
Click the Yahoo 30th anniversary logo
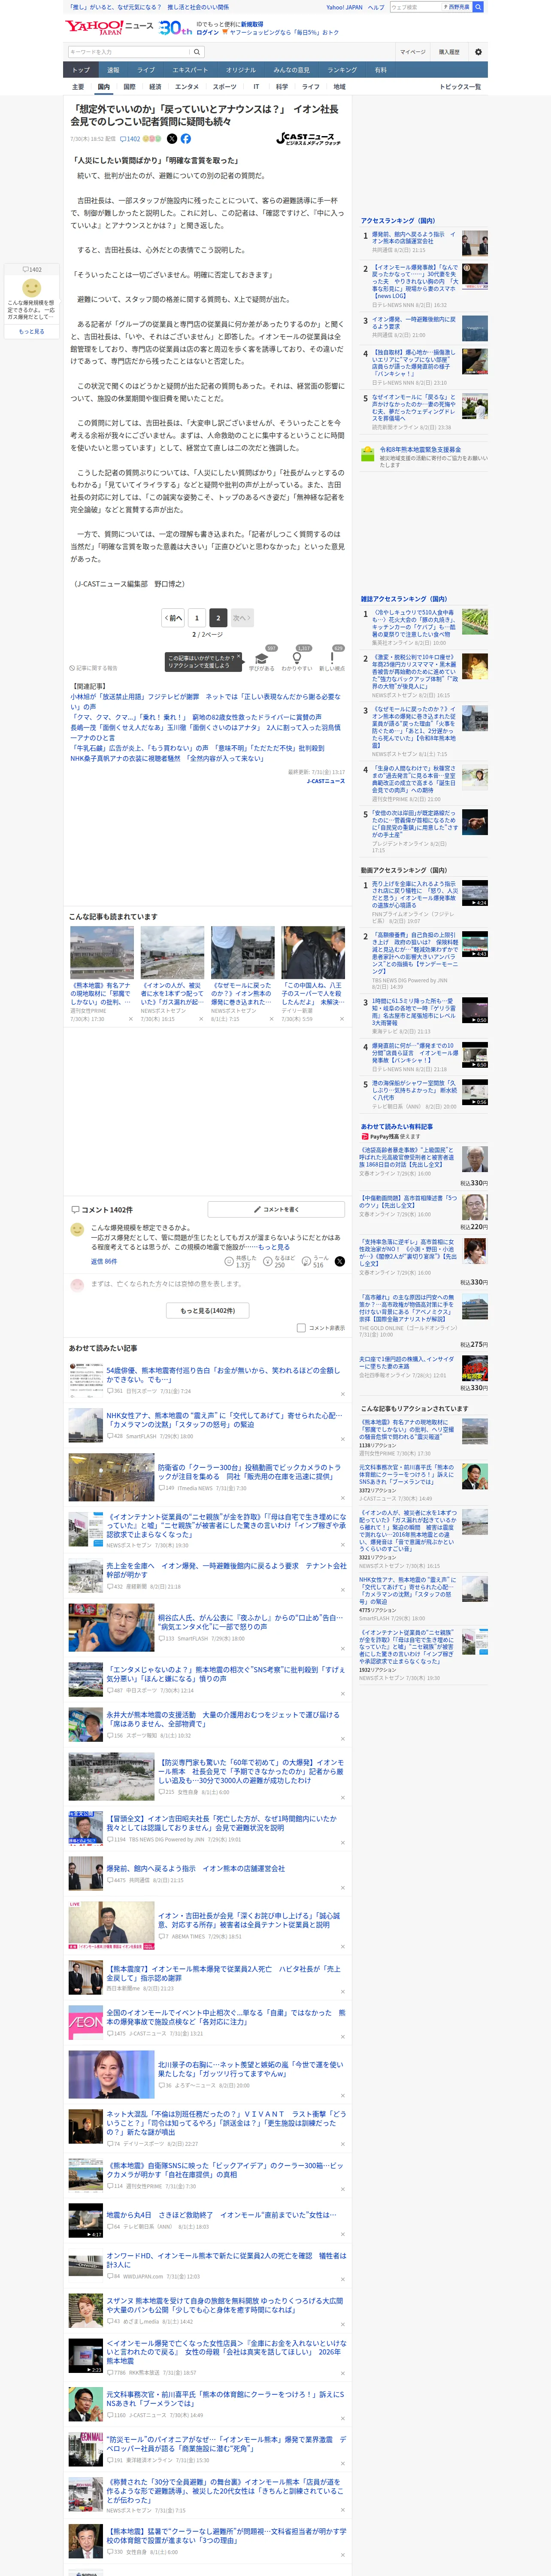(x=175, y=28)
